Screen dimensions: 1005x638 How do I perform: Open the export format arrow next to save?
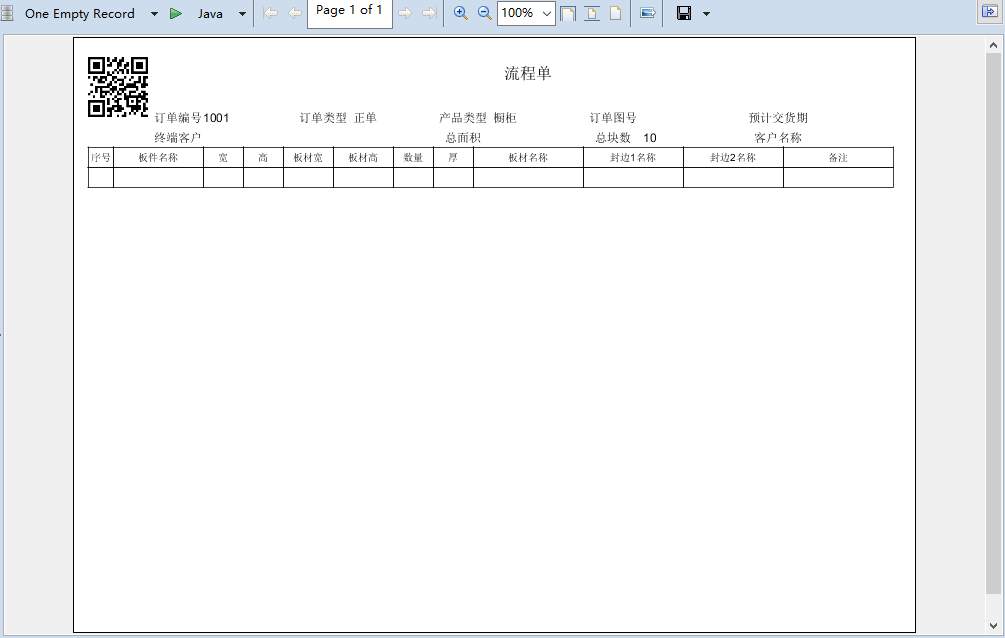[x=706, y=13]
